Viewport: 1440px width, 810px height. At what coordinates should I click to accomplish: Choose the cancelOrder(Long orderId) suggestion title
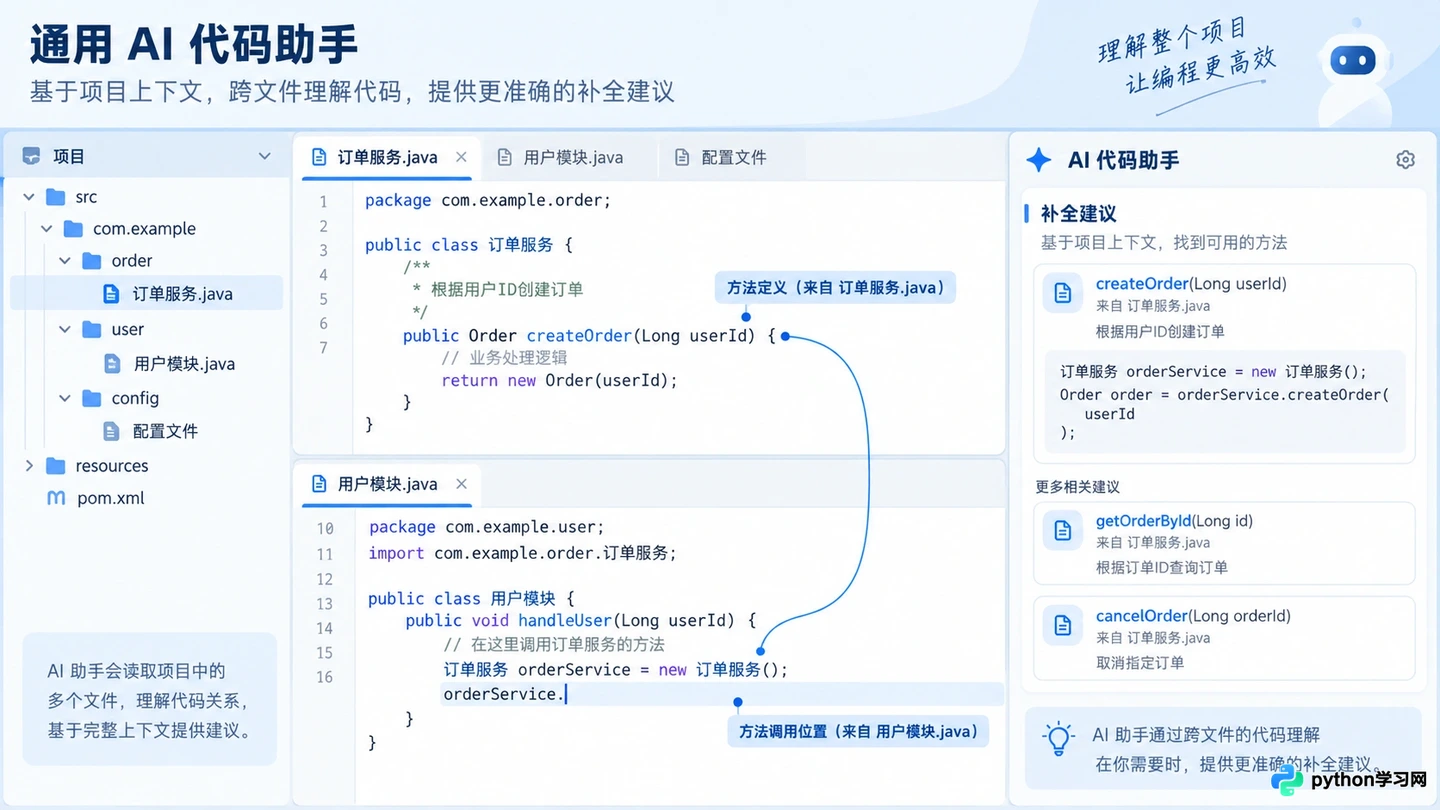point(1193,616)
